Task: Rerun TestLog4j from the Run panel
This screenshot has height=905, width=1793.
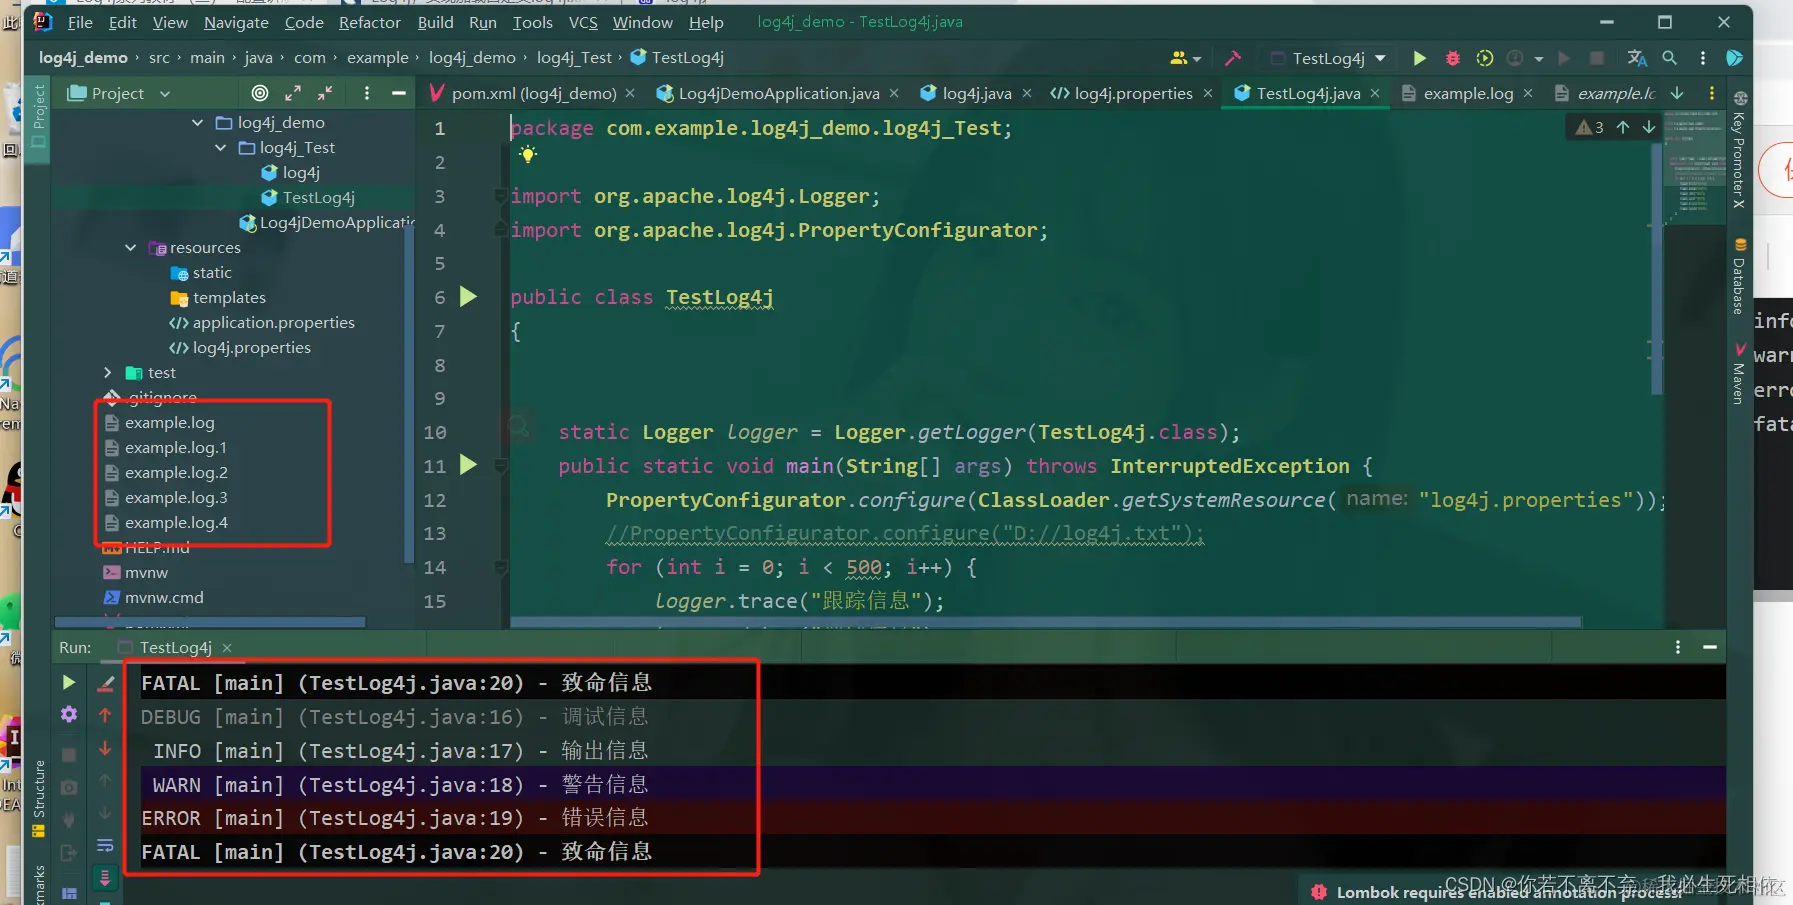Action: pyautogui.click(x=69, y=682)
